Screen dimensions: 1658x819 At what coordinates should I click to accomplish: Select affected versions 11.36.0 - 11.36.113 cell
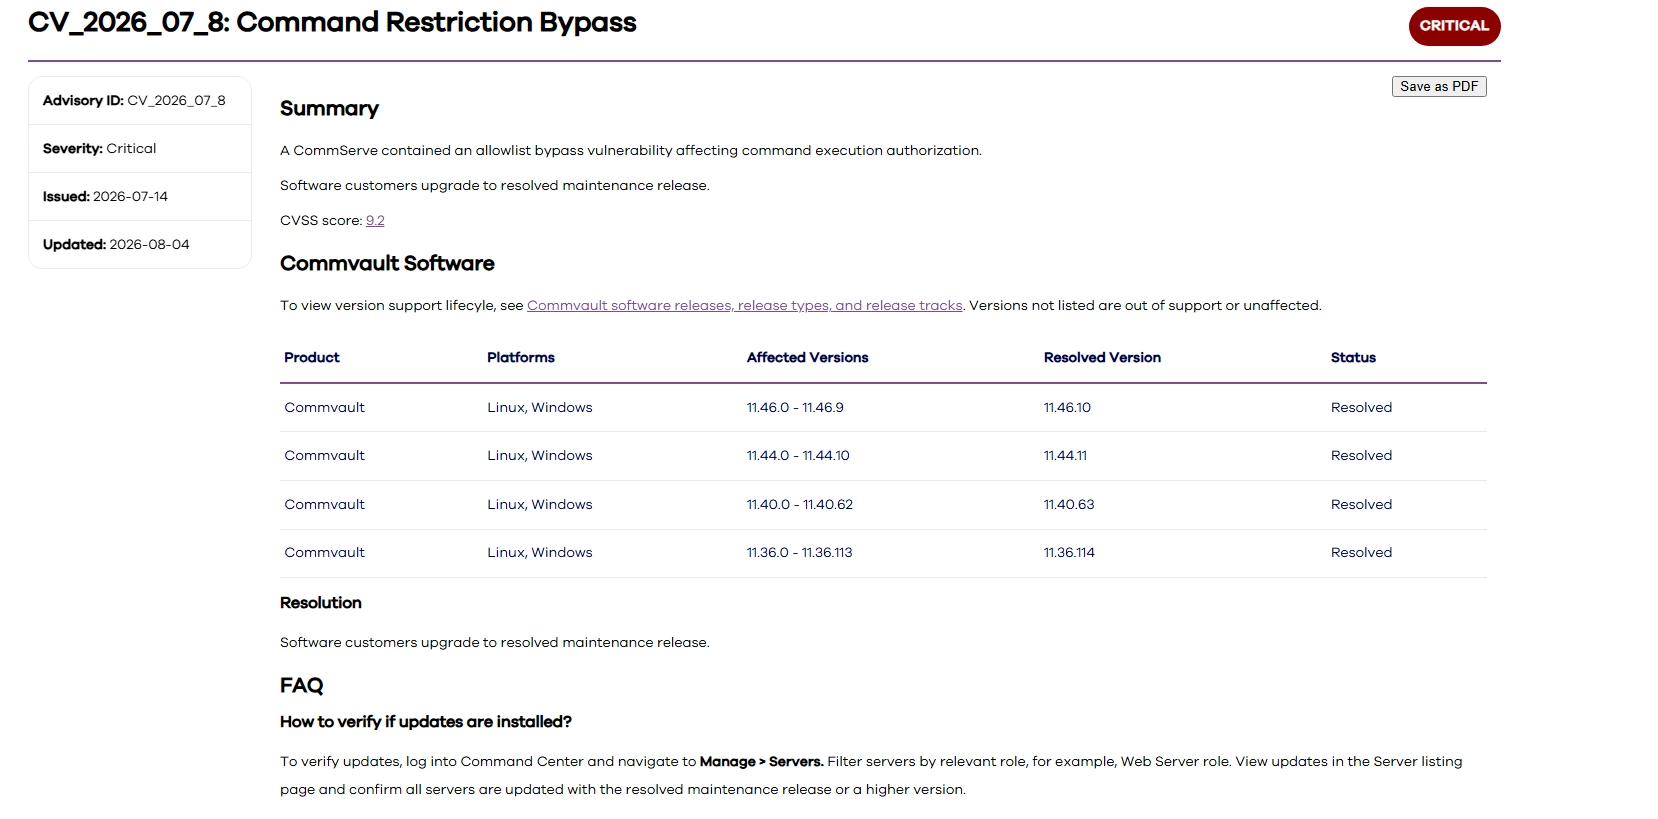[x=800, y=553]
